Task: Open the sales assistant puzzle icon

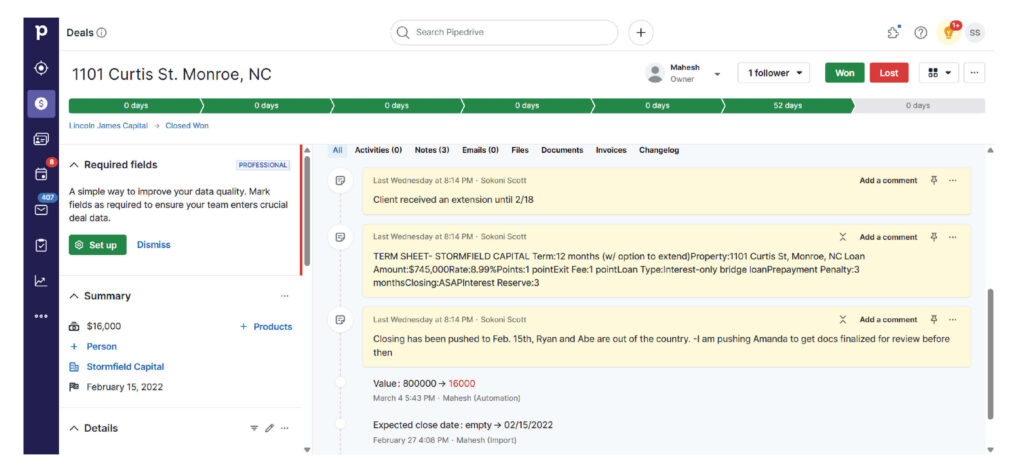Action: tap(893, 33)
